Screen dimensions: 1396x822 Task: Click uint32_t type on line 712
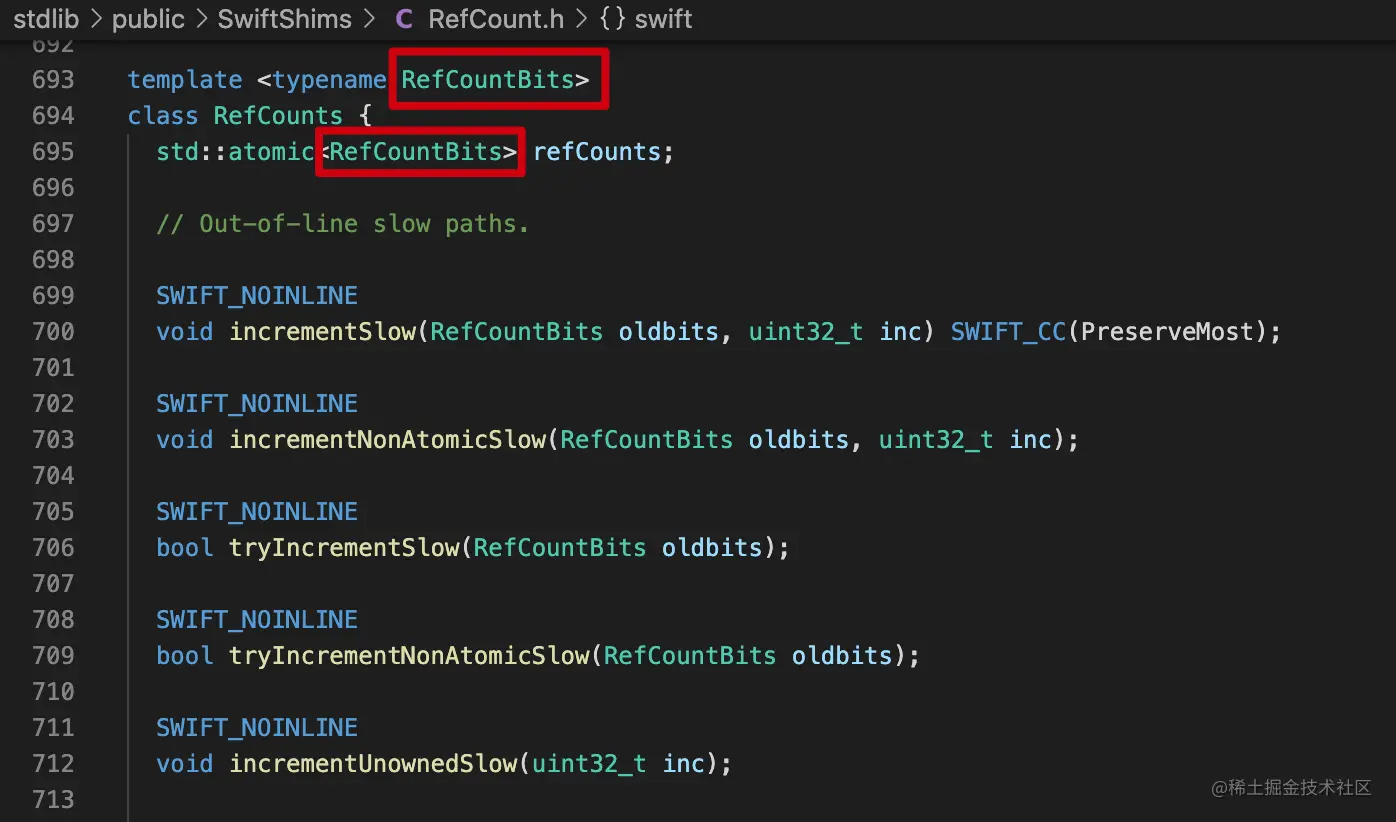[589, 764]
